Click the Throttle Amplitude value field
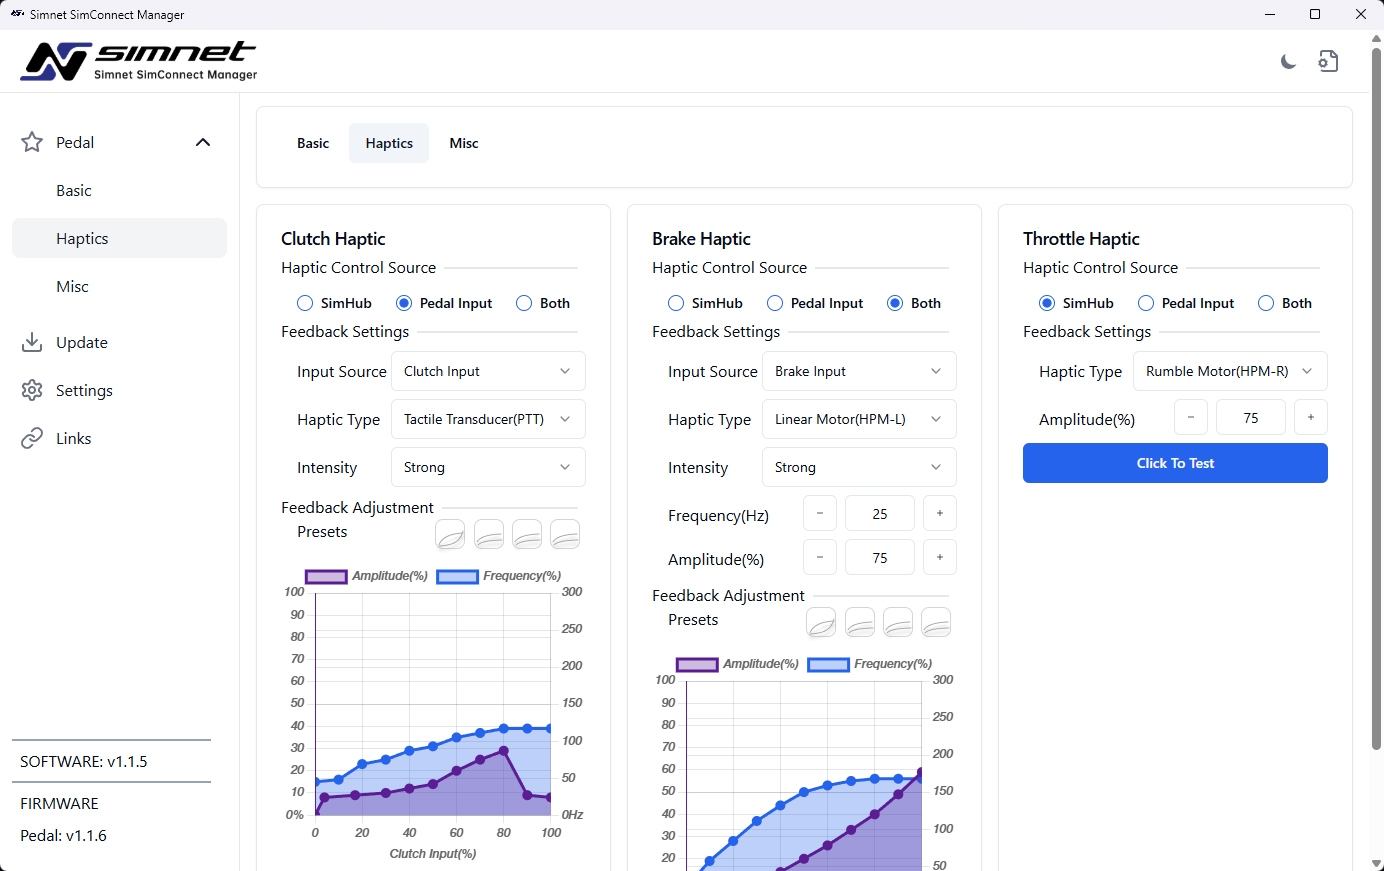Viewport: 1384px width, 871px height. click(x=1250, y=418)
